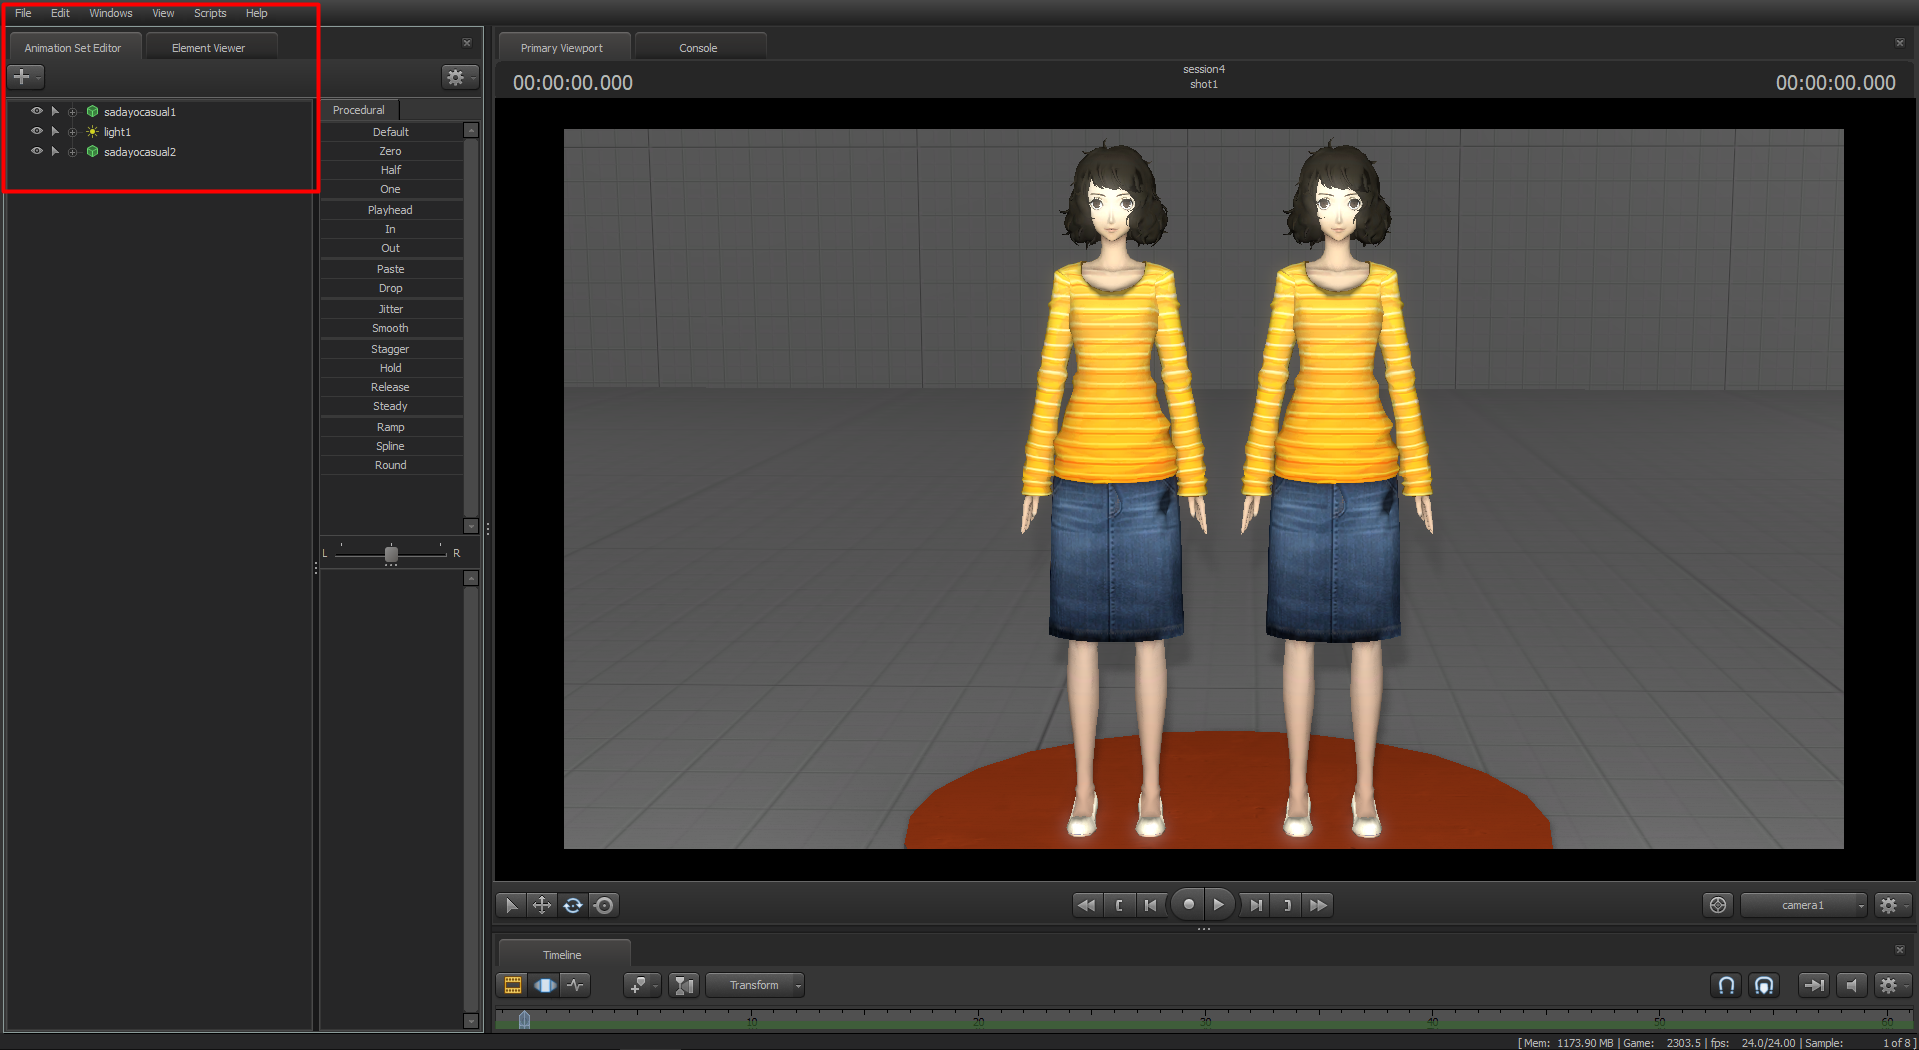The height and width of the screenshot is (1050, 1919).
Task: Open the Scripts menu
Action: pyautogui.click(x=210, y=13)
